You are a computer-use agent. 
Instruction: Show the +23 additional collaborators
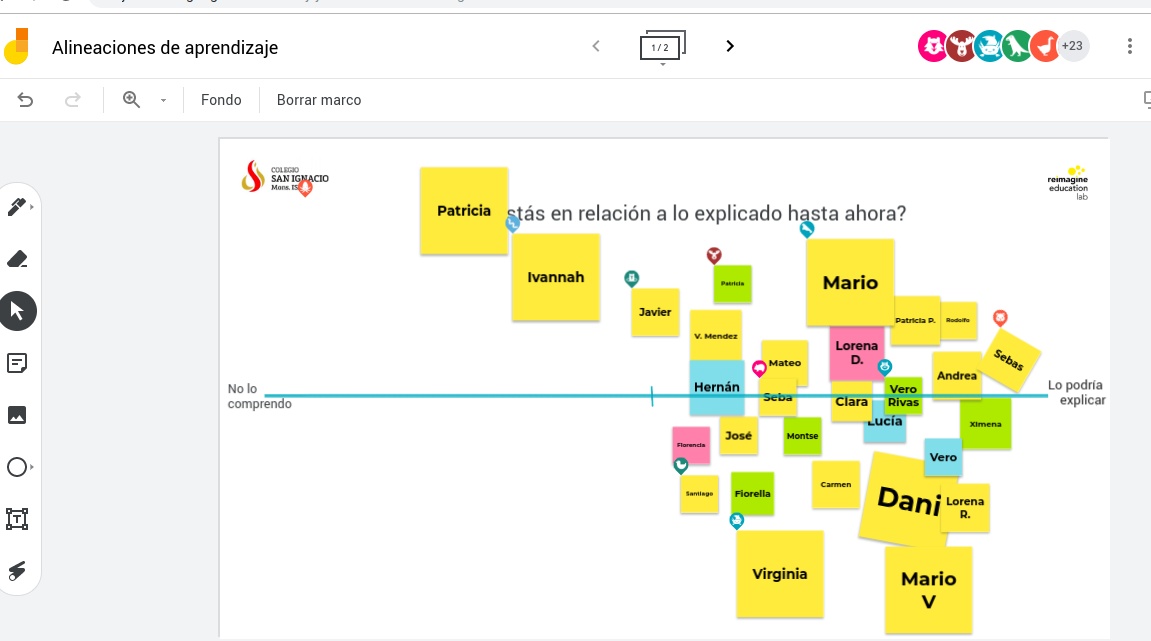(1072, 46)
